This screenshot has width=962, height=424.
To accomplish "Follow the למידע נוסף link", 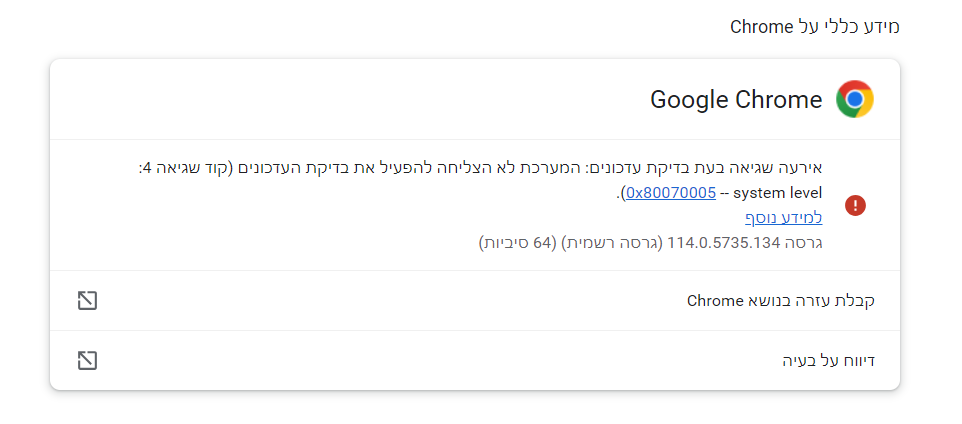I will coord(783,218).
